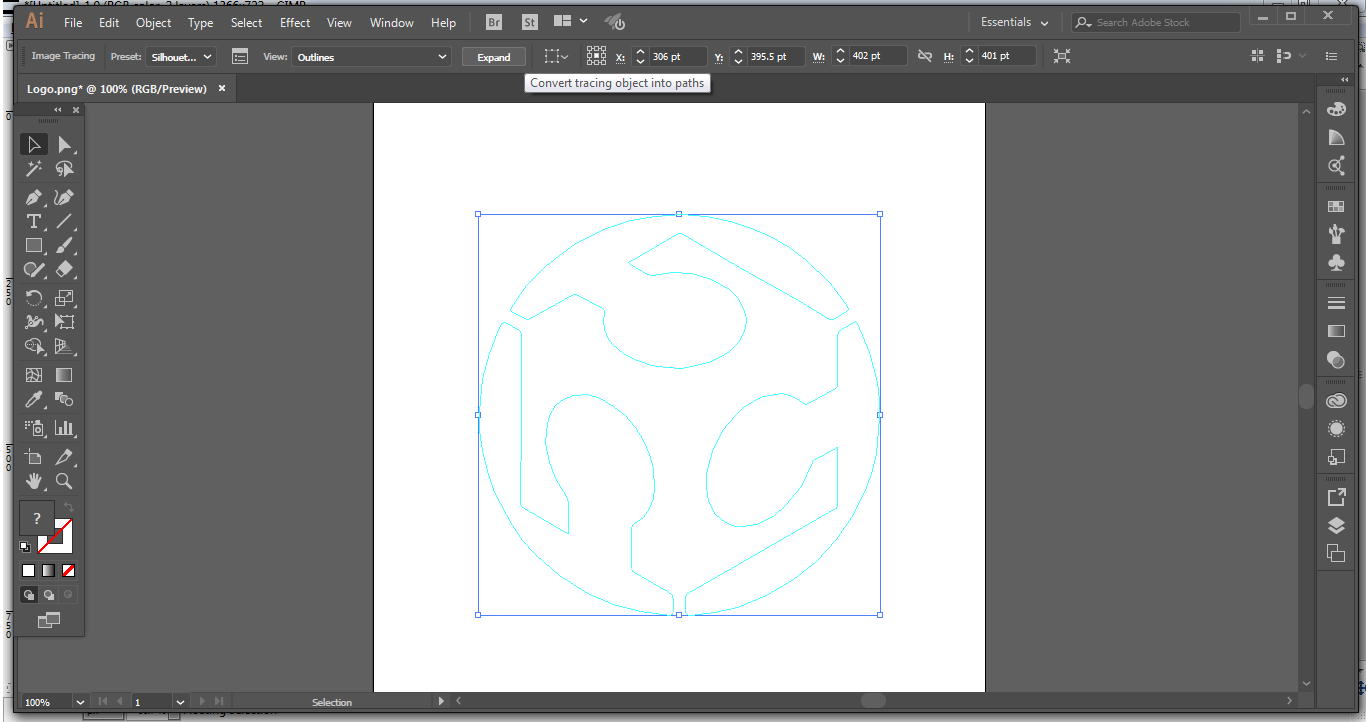Image resolution: width=1366 pixels, height=722 pixels.
Task: Select the Direct Selection tool
Action: point(64,145)
